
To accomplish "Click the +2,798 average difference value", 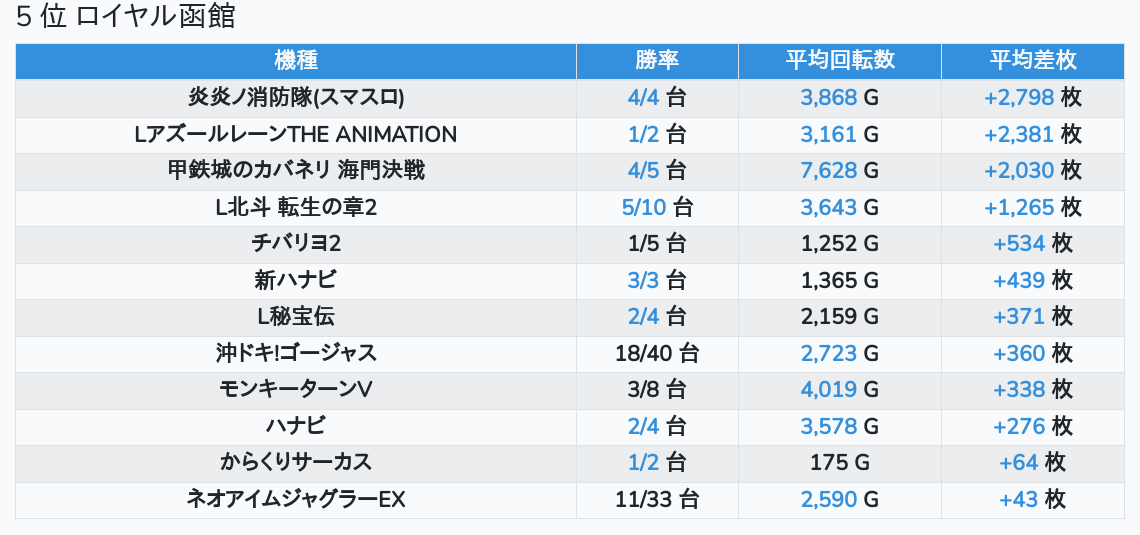I will [x=1019, y=98].
